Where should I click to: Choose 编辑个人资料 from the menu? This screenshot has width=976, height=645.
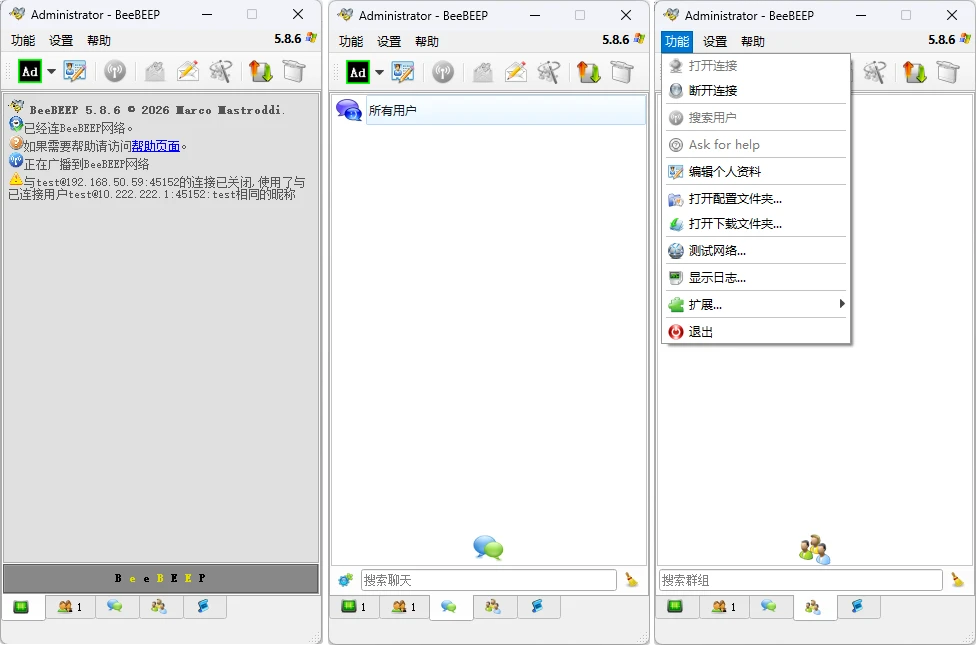pyautogui.click(x=756, y=172)
